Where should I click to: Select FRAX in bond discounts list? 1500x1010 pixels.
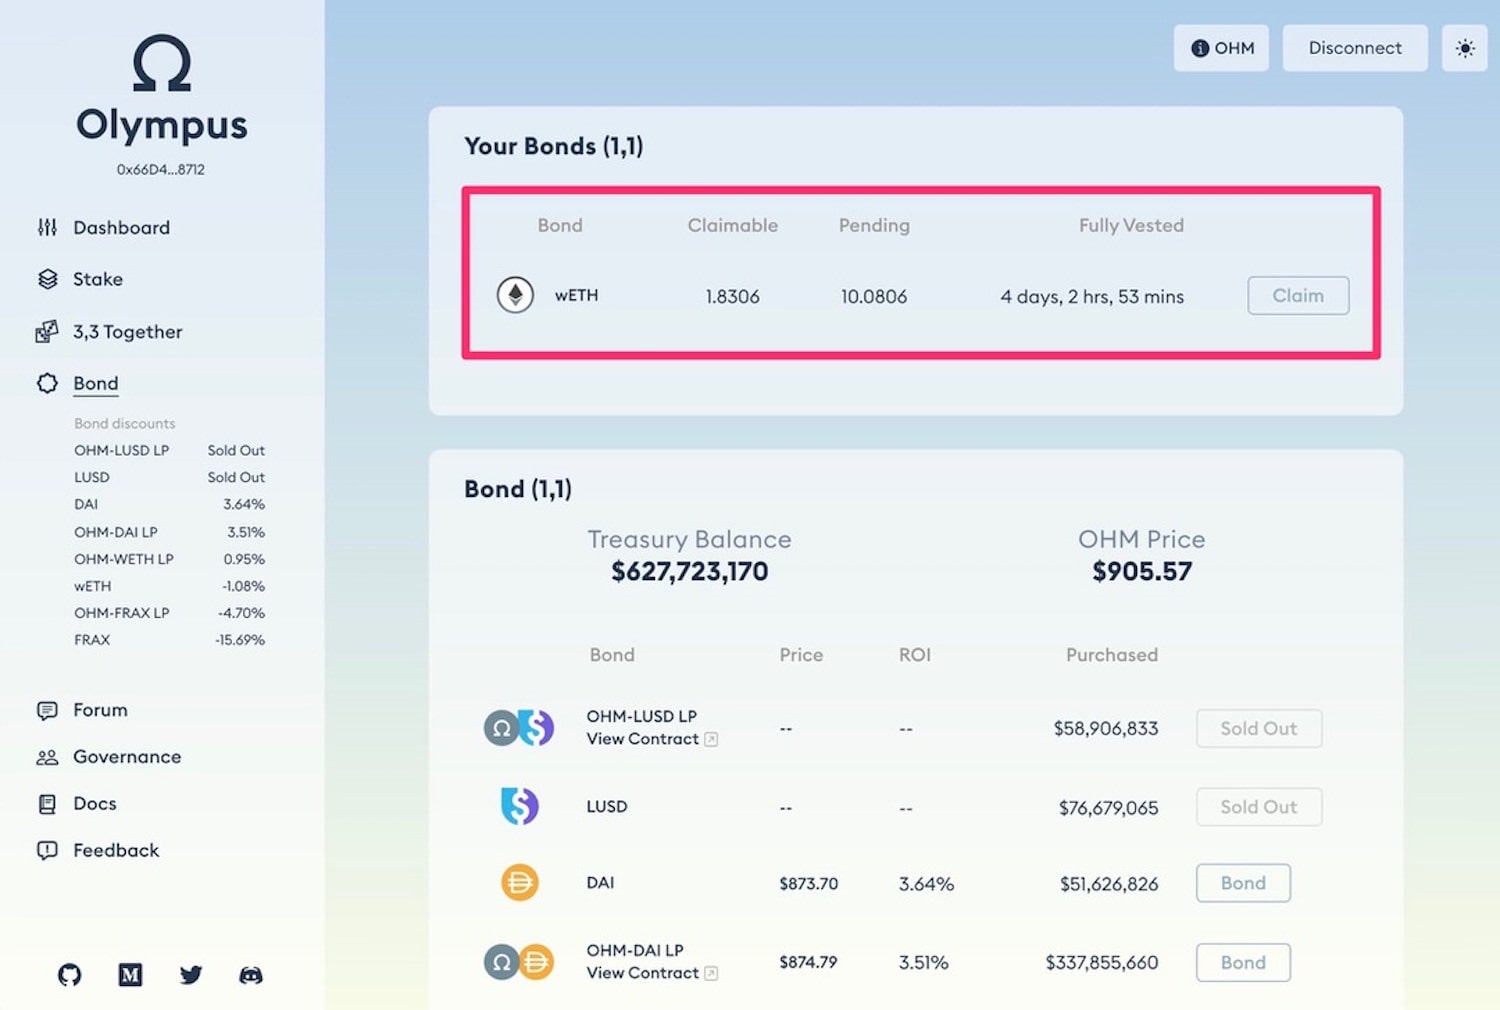(169, 640)
